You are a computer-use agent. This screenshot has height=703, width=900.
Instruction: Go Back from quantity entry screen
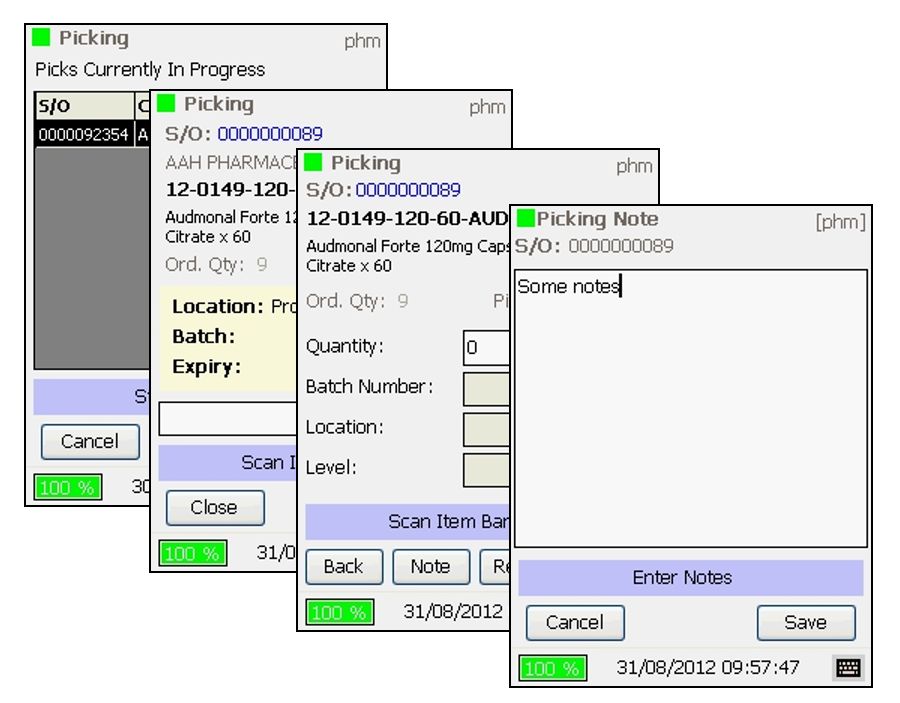click(x=343, y=566)
